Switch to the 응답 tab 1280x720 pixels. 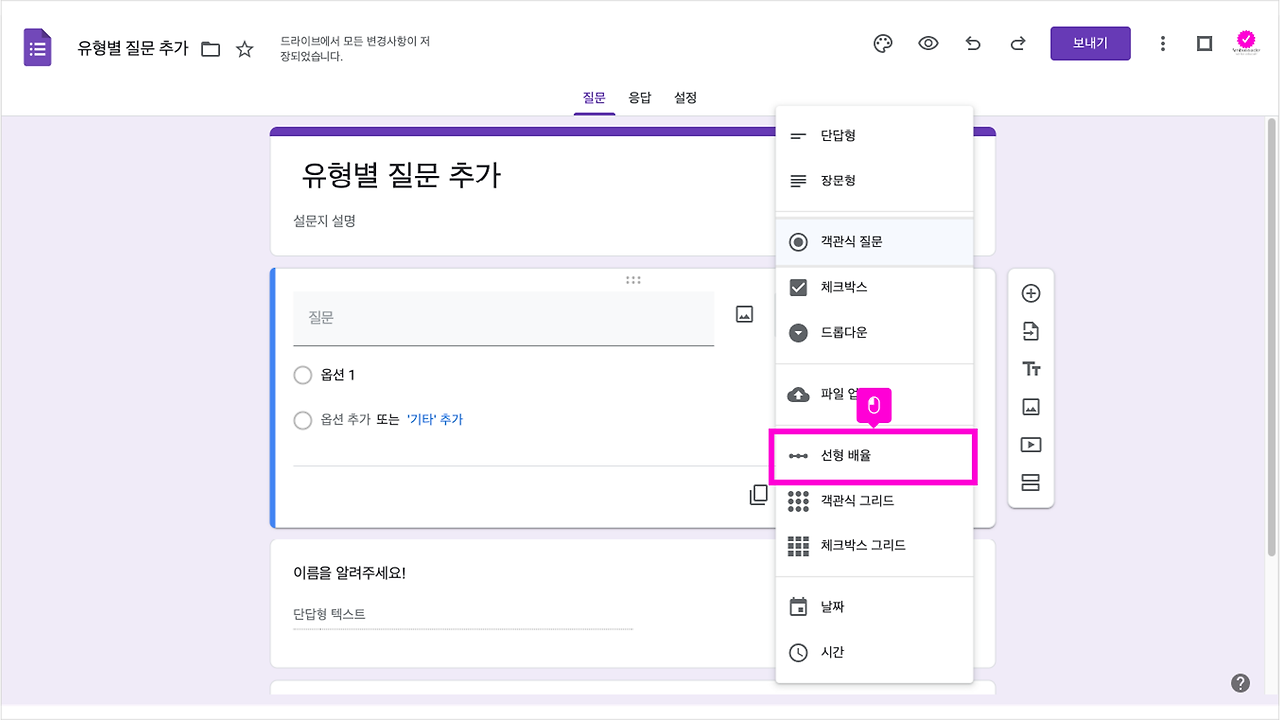tap(640, 97)
